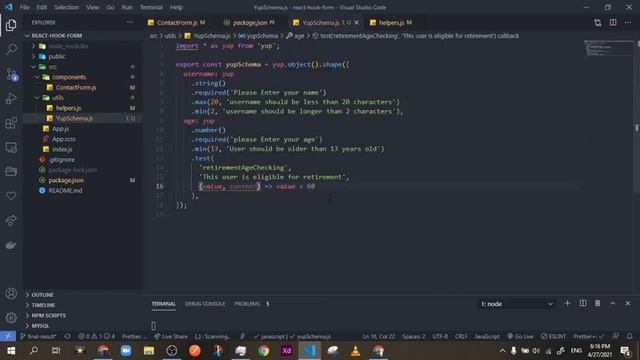Screen dimensions: 640x360
Task: Split the editor right
Action: pyautogui.click(x=613, y=23)
